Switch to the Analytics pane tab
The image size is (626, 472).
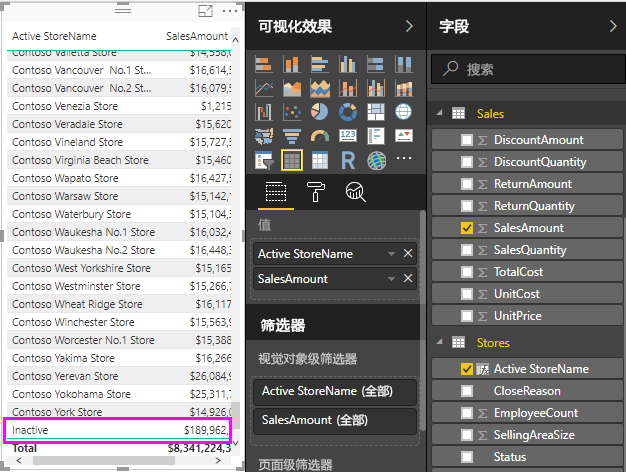(x=355, y=193)
